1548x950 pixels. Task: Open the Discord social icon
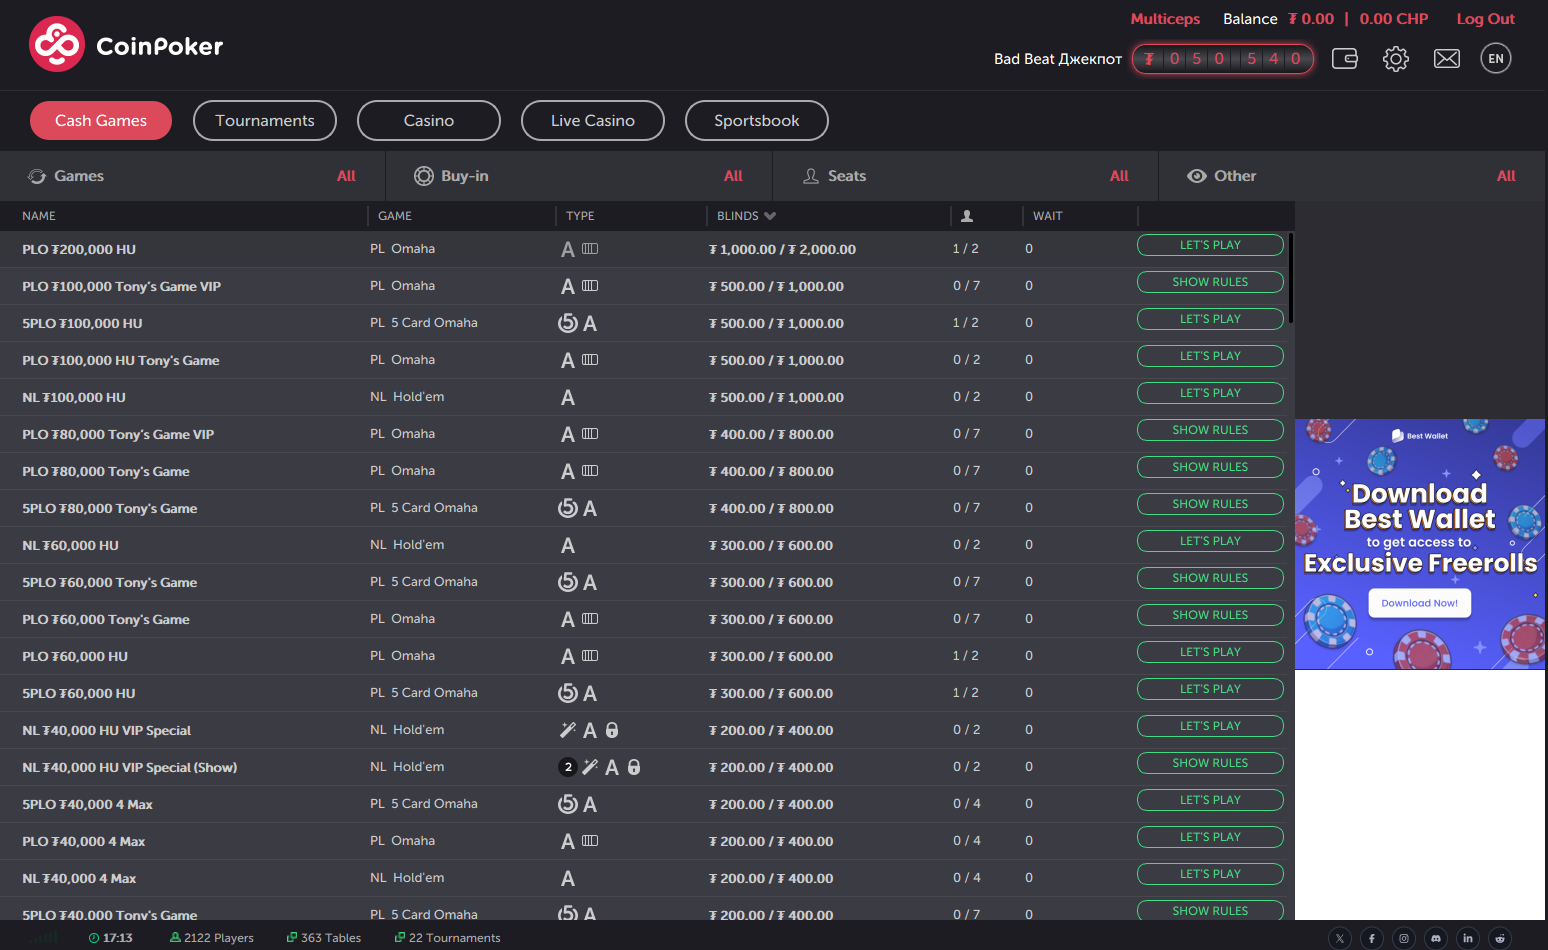(x=1436, y=938)
